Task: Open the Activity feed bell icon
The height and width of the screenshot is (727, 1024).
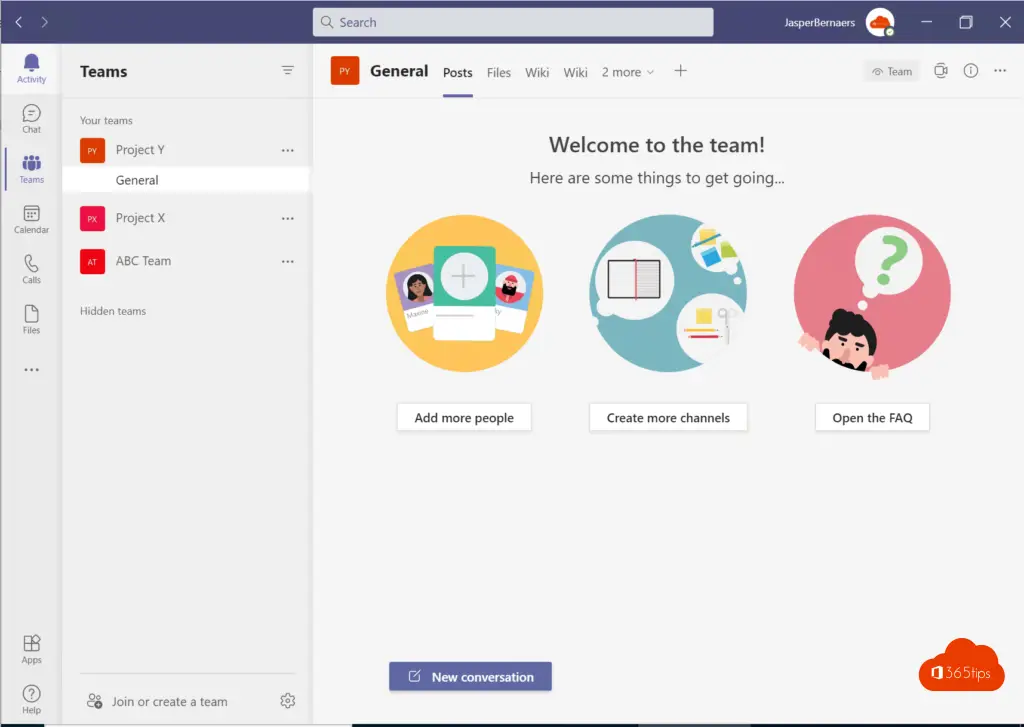Action: pos(31,67)
